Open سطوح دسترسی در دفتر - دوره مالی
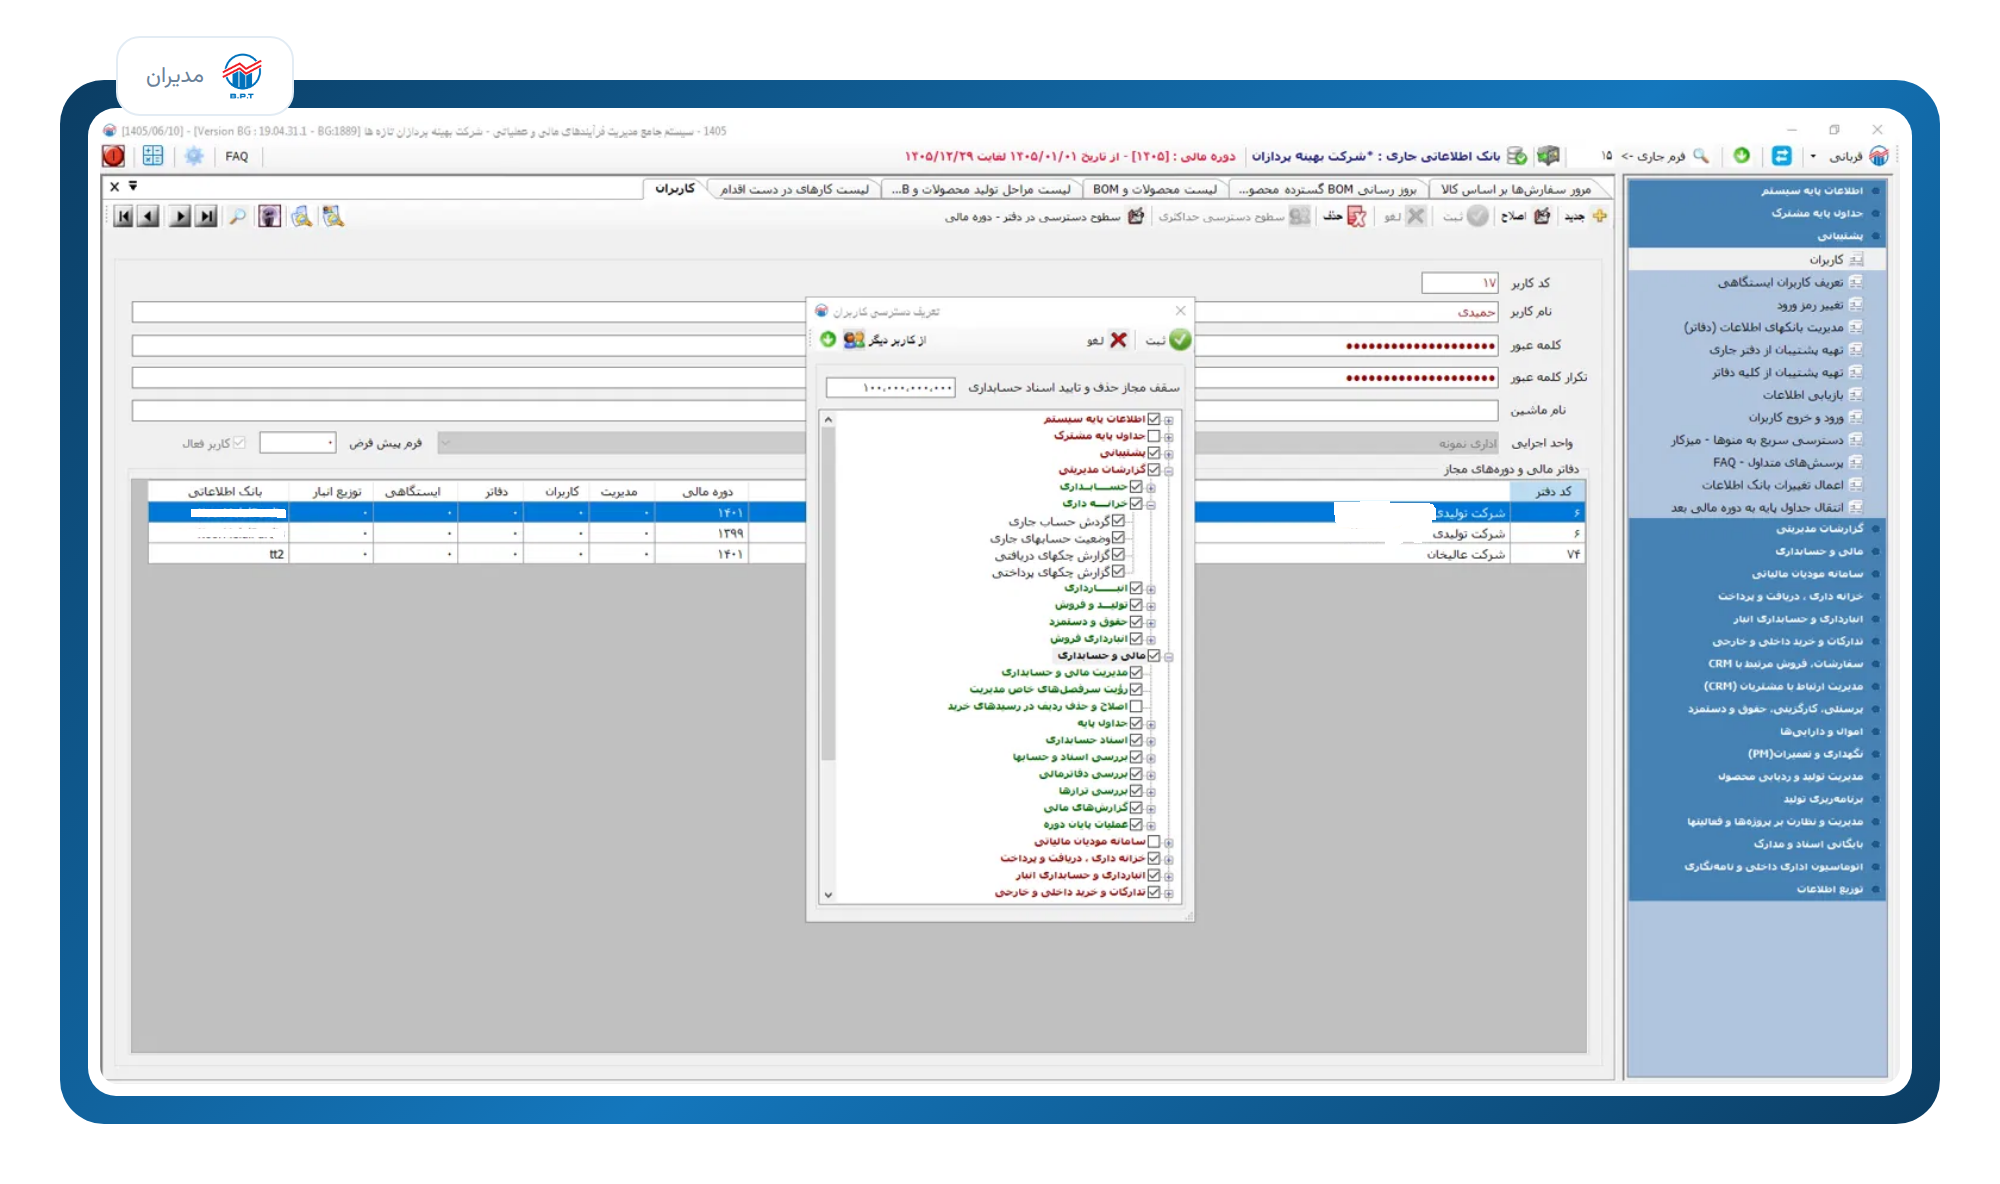Image resolution: width=2000 pixels, height=1184 pixels. [1045, 216]
